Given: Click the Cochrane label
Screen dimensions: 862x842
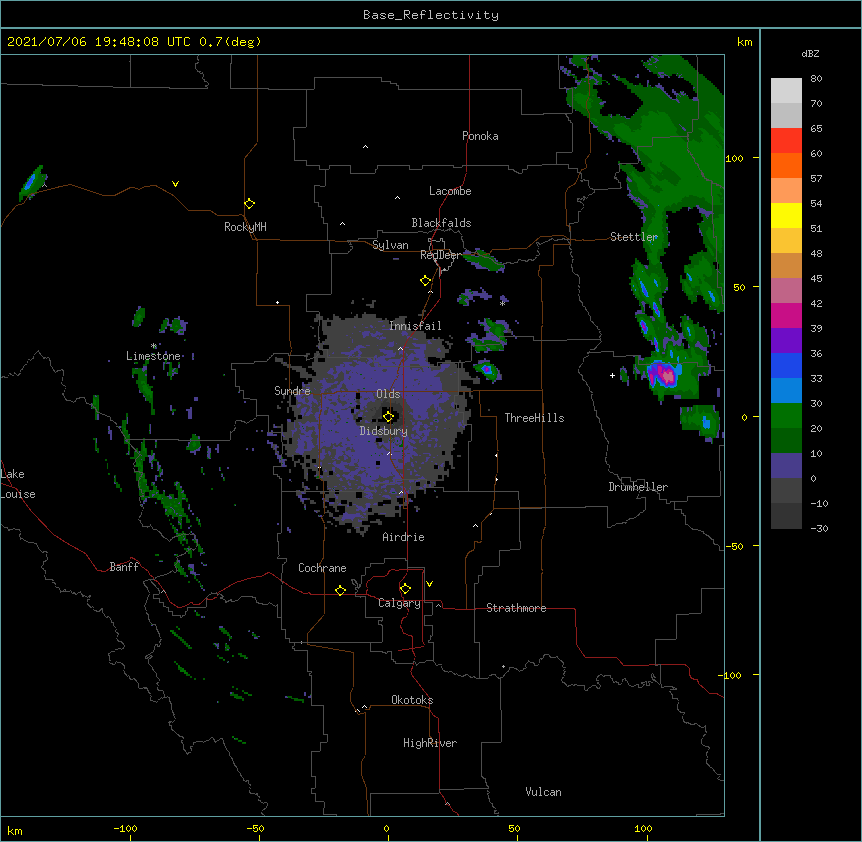Looking at the screenshot, I should pos(322,568).
